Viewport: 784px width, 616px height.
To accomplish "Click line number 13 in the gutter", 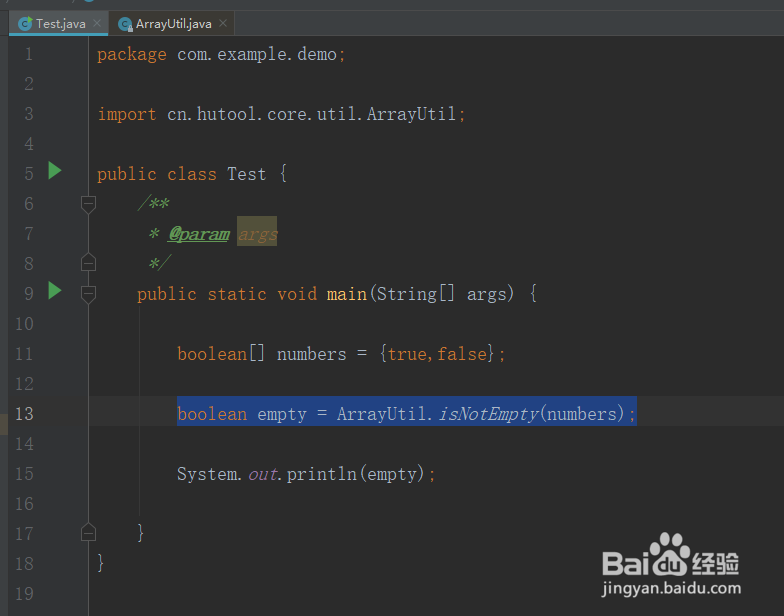I will pyautogui.click(x=24, y=414).
